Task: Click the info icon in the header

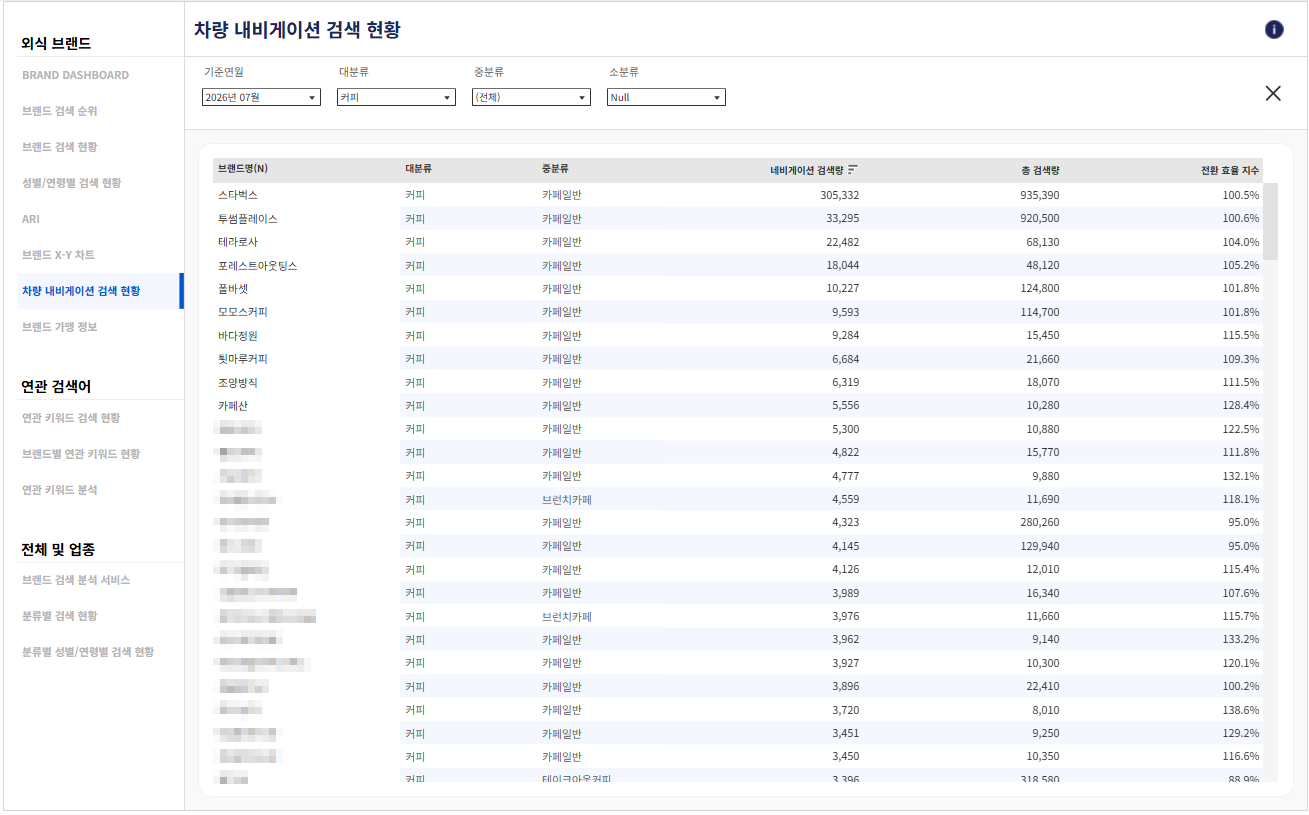Action: (x=1274, y=29)
